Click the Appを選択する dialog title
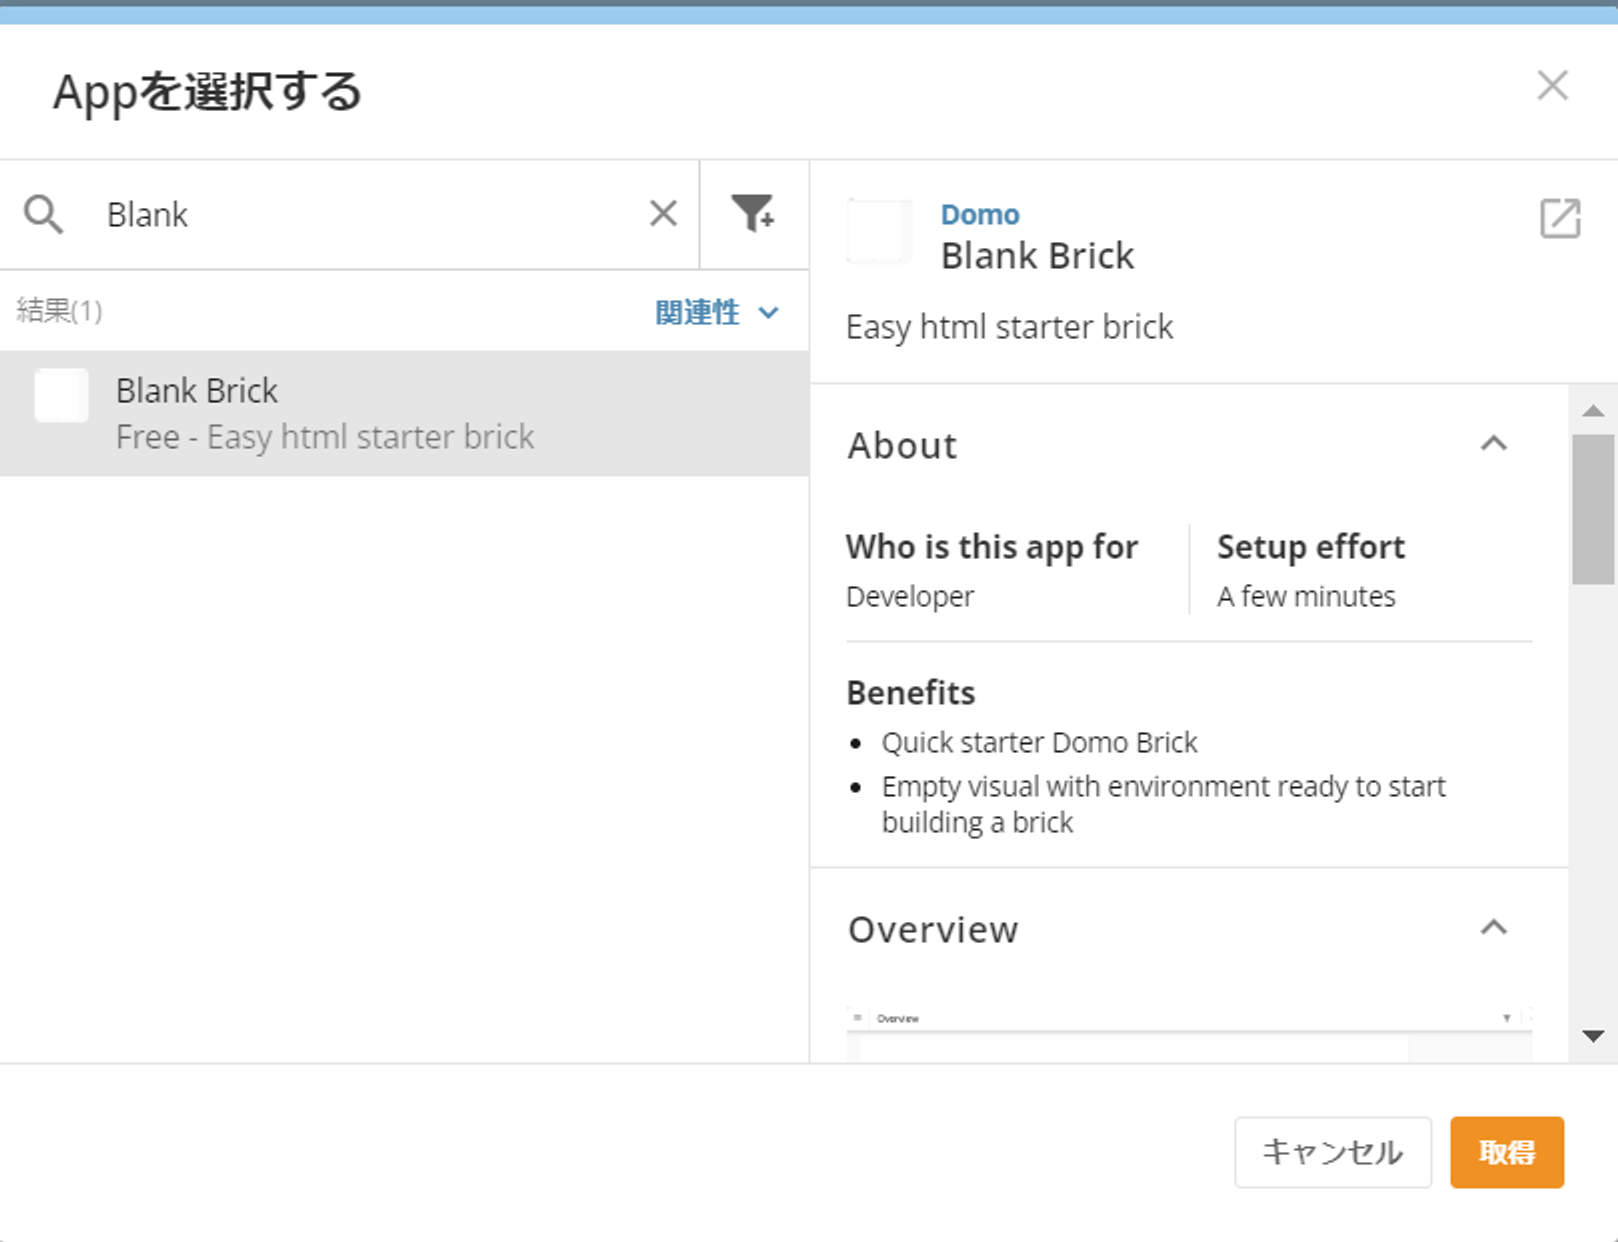This screenshot has height=1242, width=1618. [207, 91]
